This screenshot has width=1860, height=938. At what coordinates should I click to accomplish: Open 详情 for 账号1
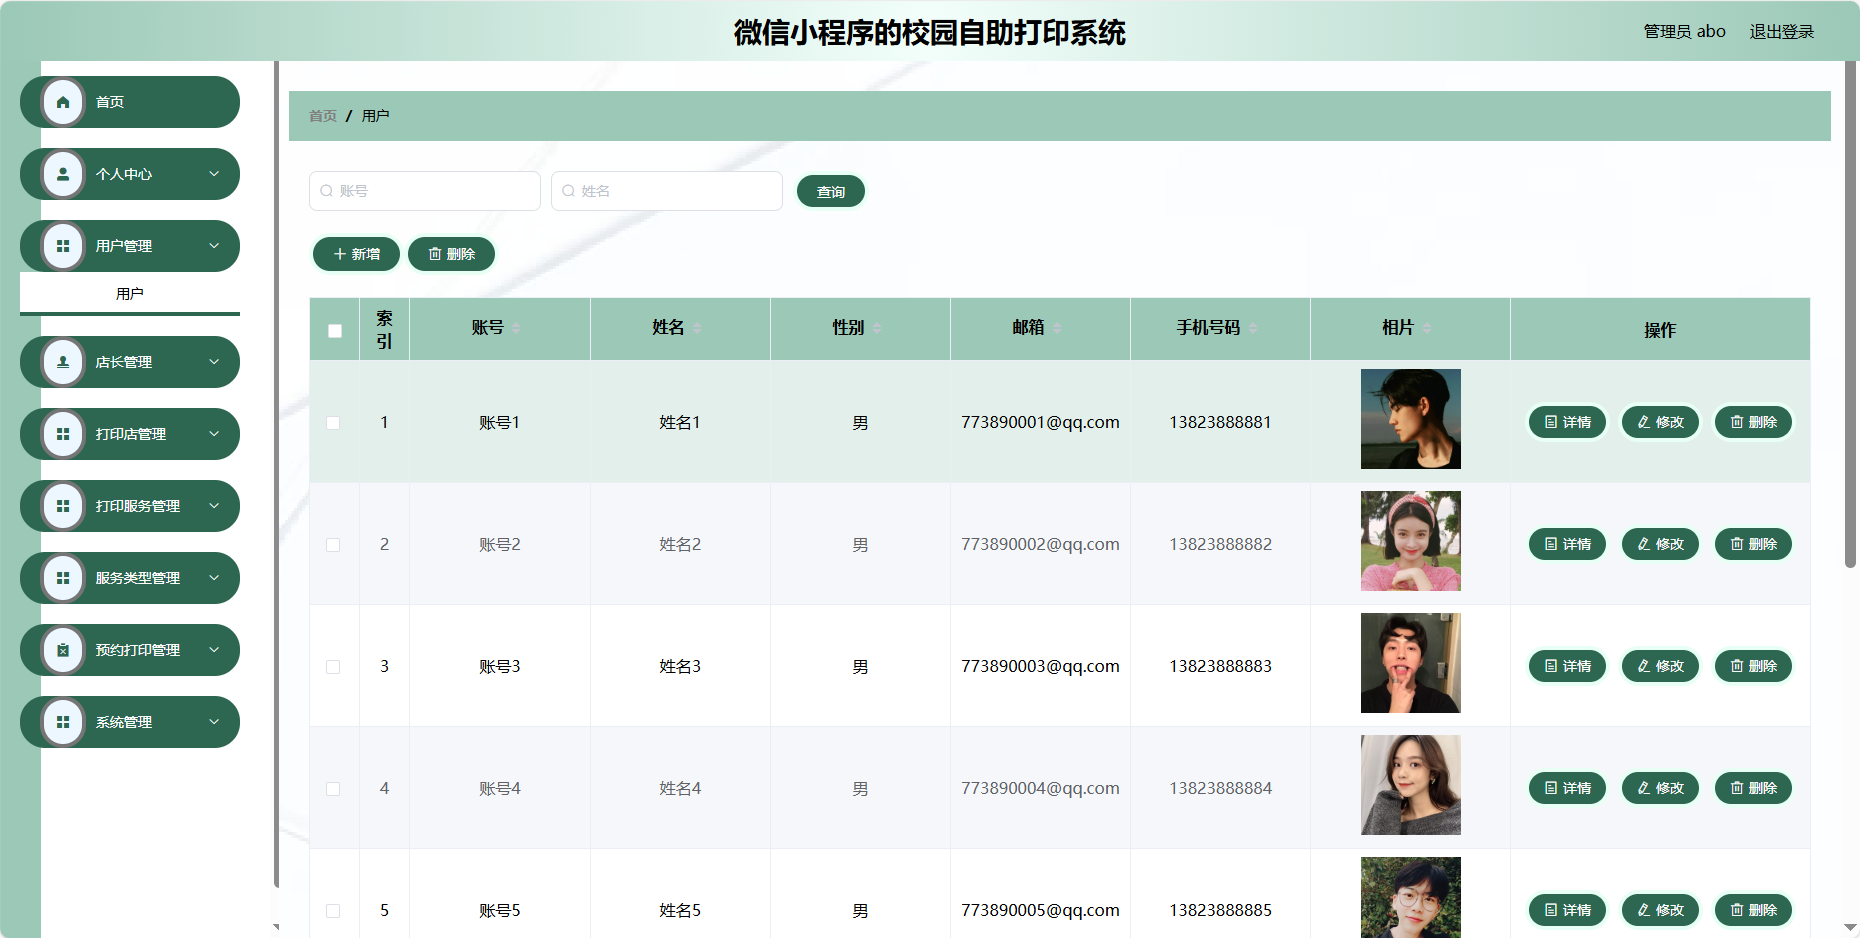pos(1567,422)
